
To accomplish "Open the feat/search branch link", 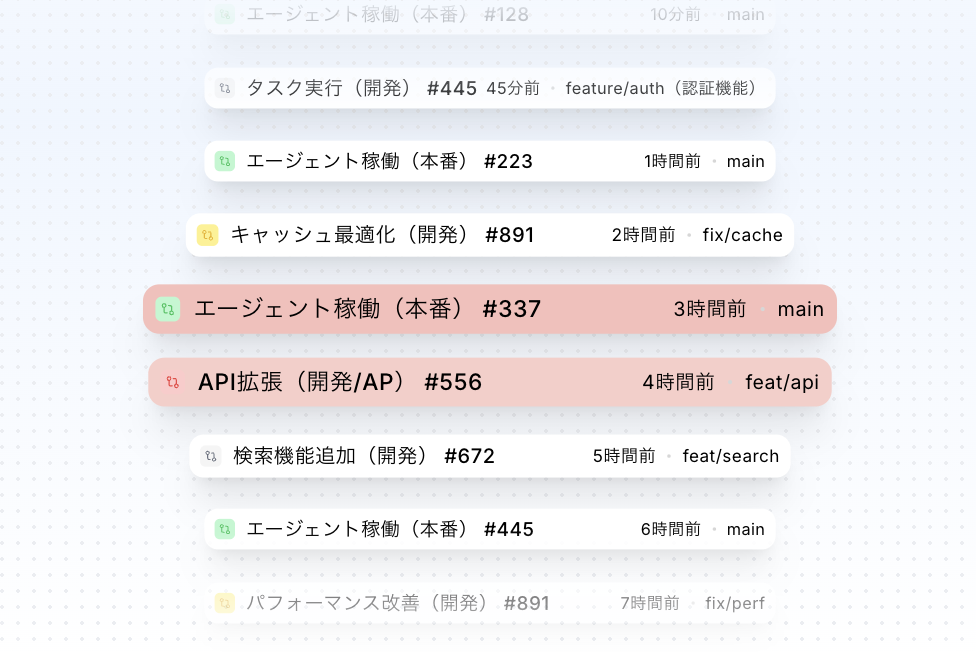I will 730,455.
